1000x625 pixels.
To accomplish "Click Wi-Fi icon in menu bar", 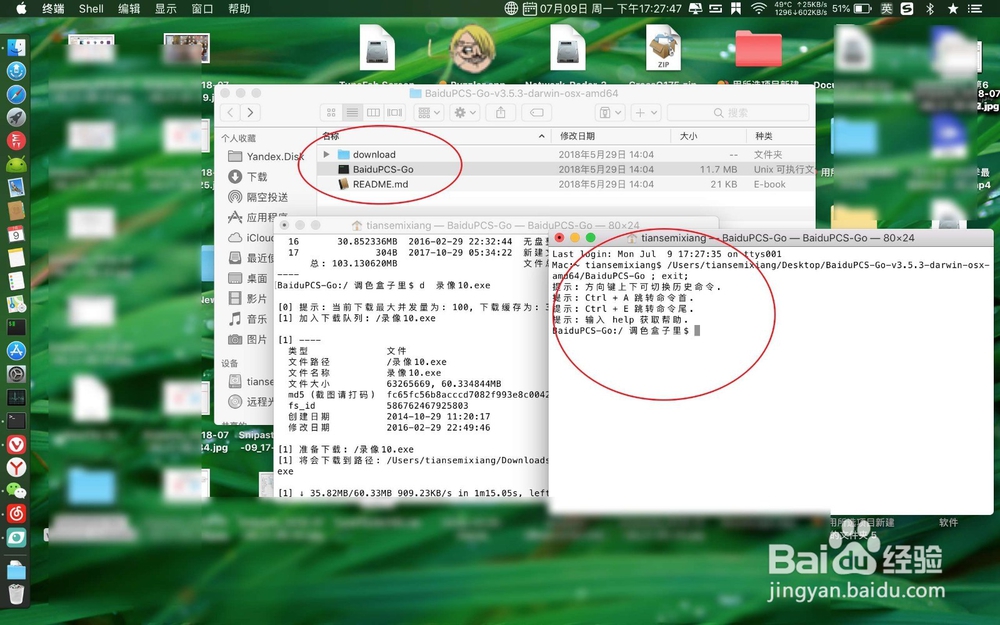I will coord(758,8).
